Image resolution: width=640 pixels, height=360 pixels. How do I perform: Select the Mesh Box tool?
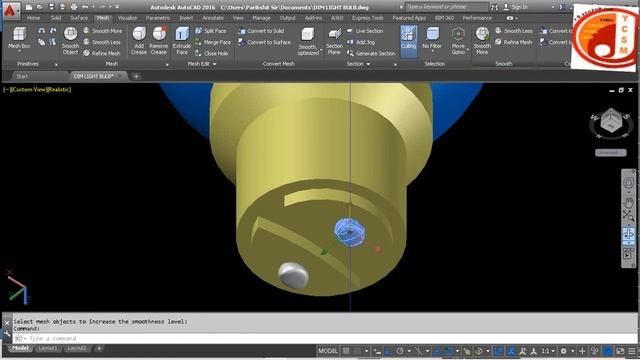coord(19,38)
